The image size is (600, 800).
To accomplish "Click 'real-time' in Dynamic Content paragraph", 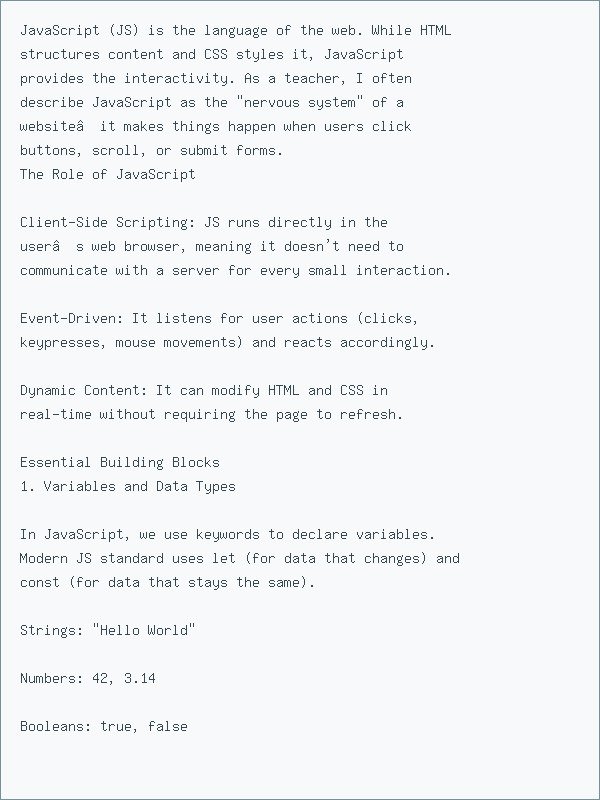I will (x=56, y=414).
